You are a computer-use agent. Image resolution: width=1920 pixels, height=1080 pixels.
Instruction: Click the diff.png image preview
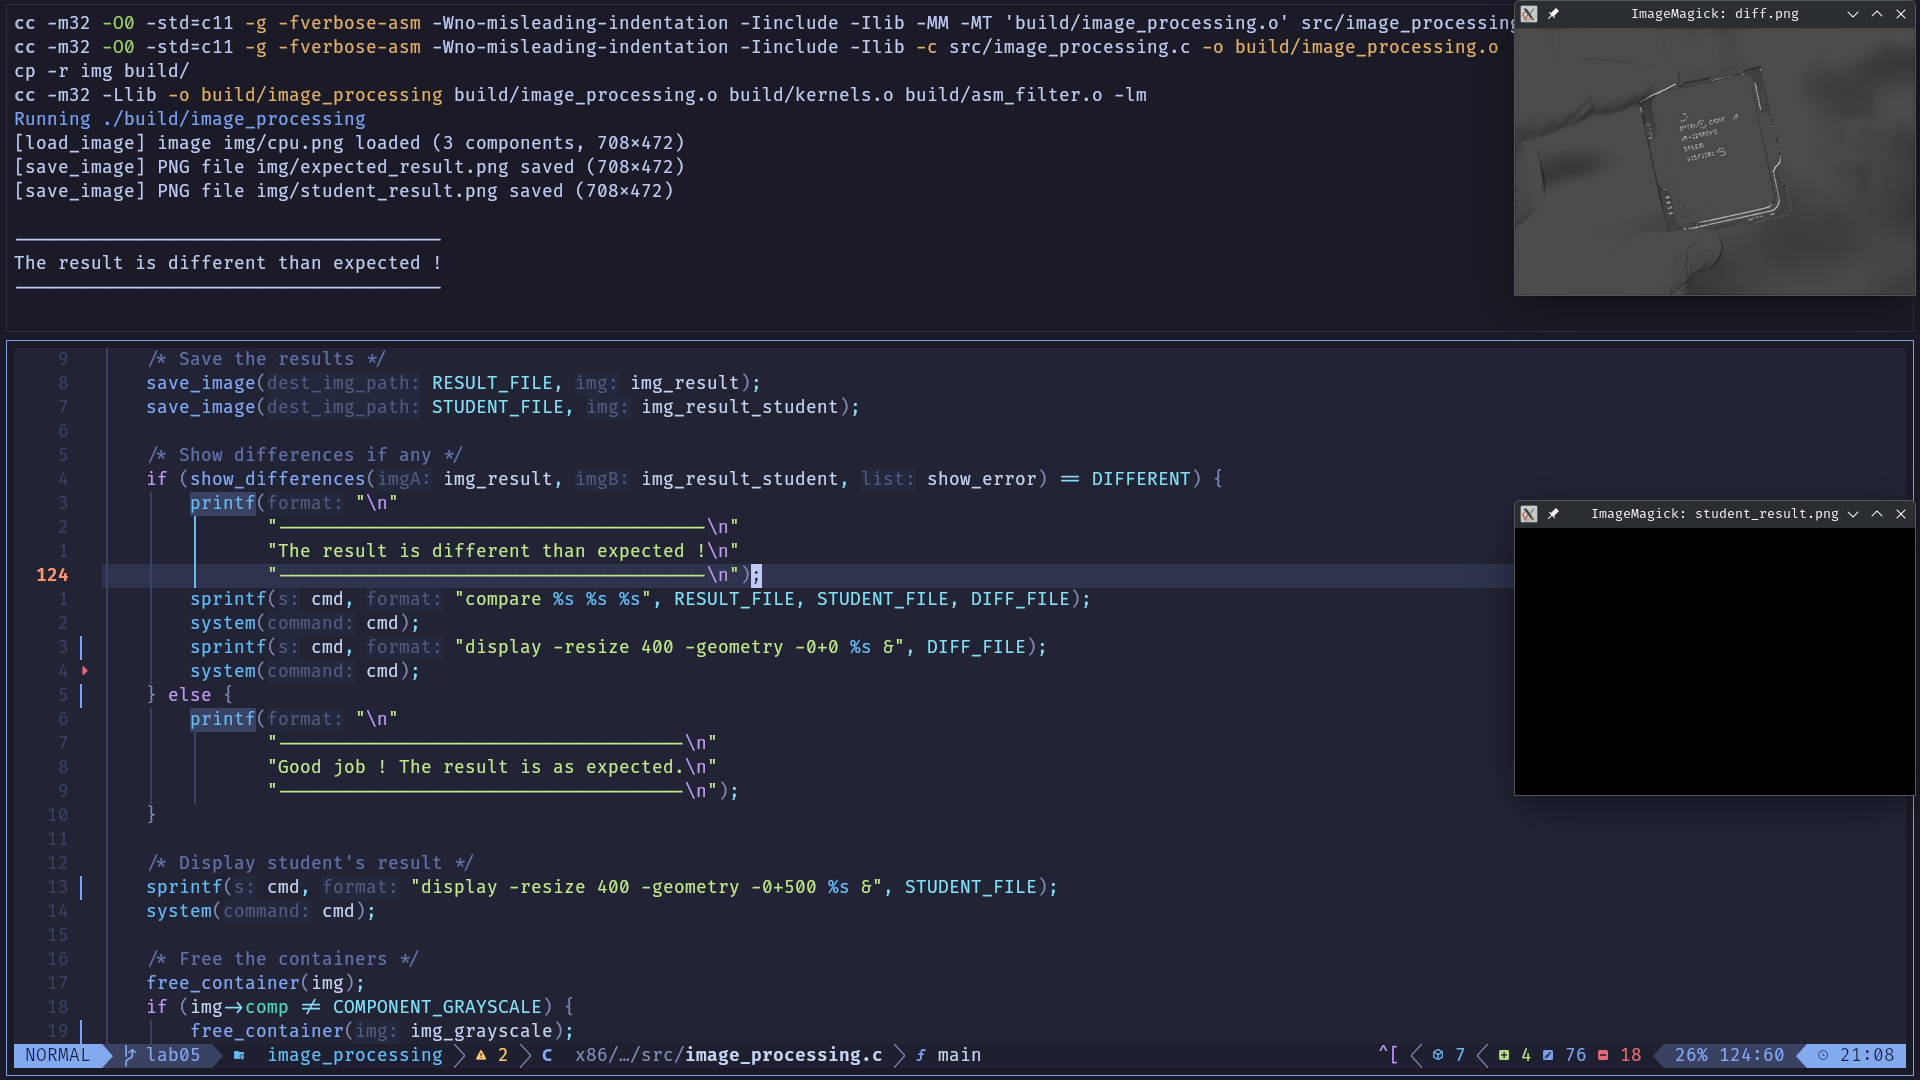click(x=1714, y=162)
